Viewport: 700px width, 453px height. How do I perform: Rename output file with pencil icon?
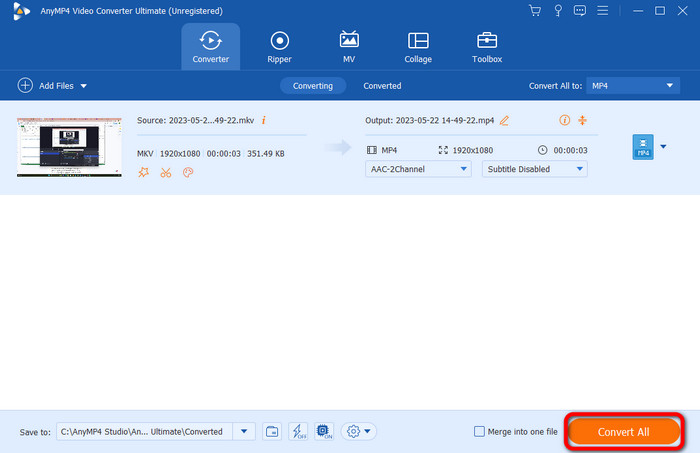coord(504,121)
